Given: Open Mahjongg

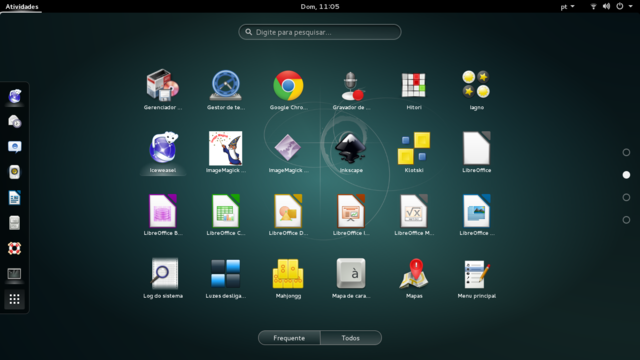Looking at the screenshot, I should [288, 274].
